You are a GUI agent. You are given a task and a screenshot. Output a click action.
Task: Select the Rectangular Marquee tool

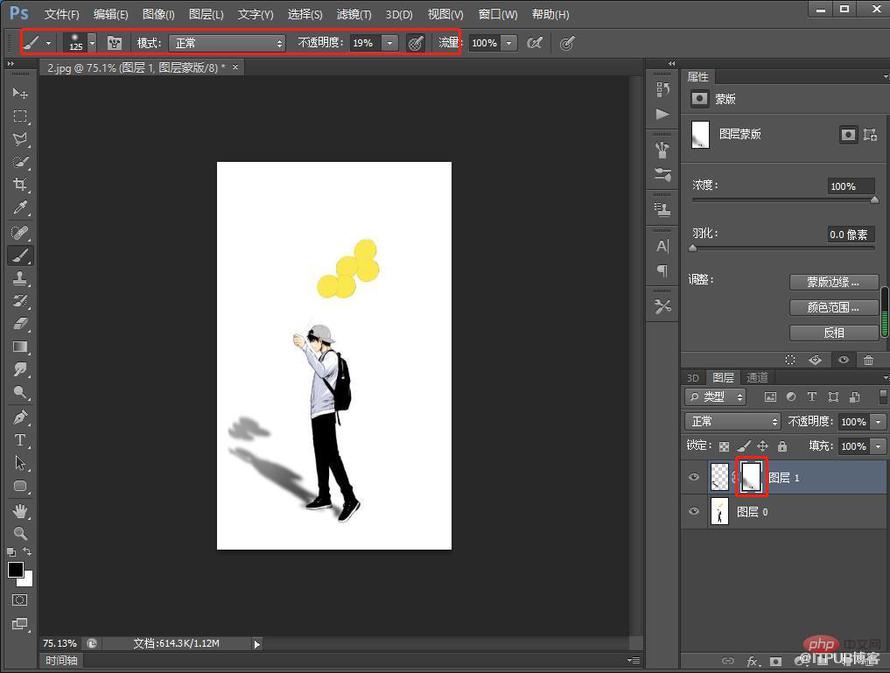click(x=20, y=116)
